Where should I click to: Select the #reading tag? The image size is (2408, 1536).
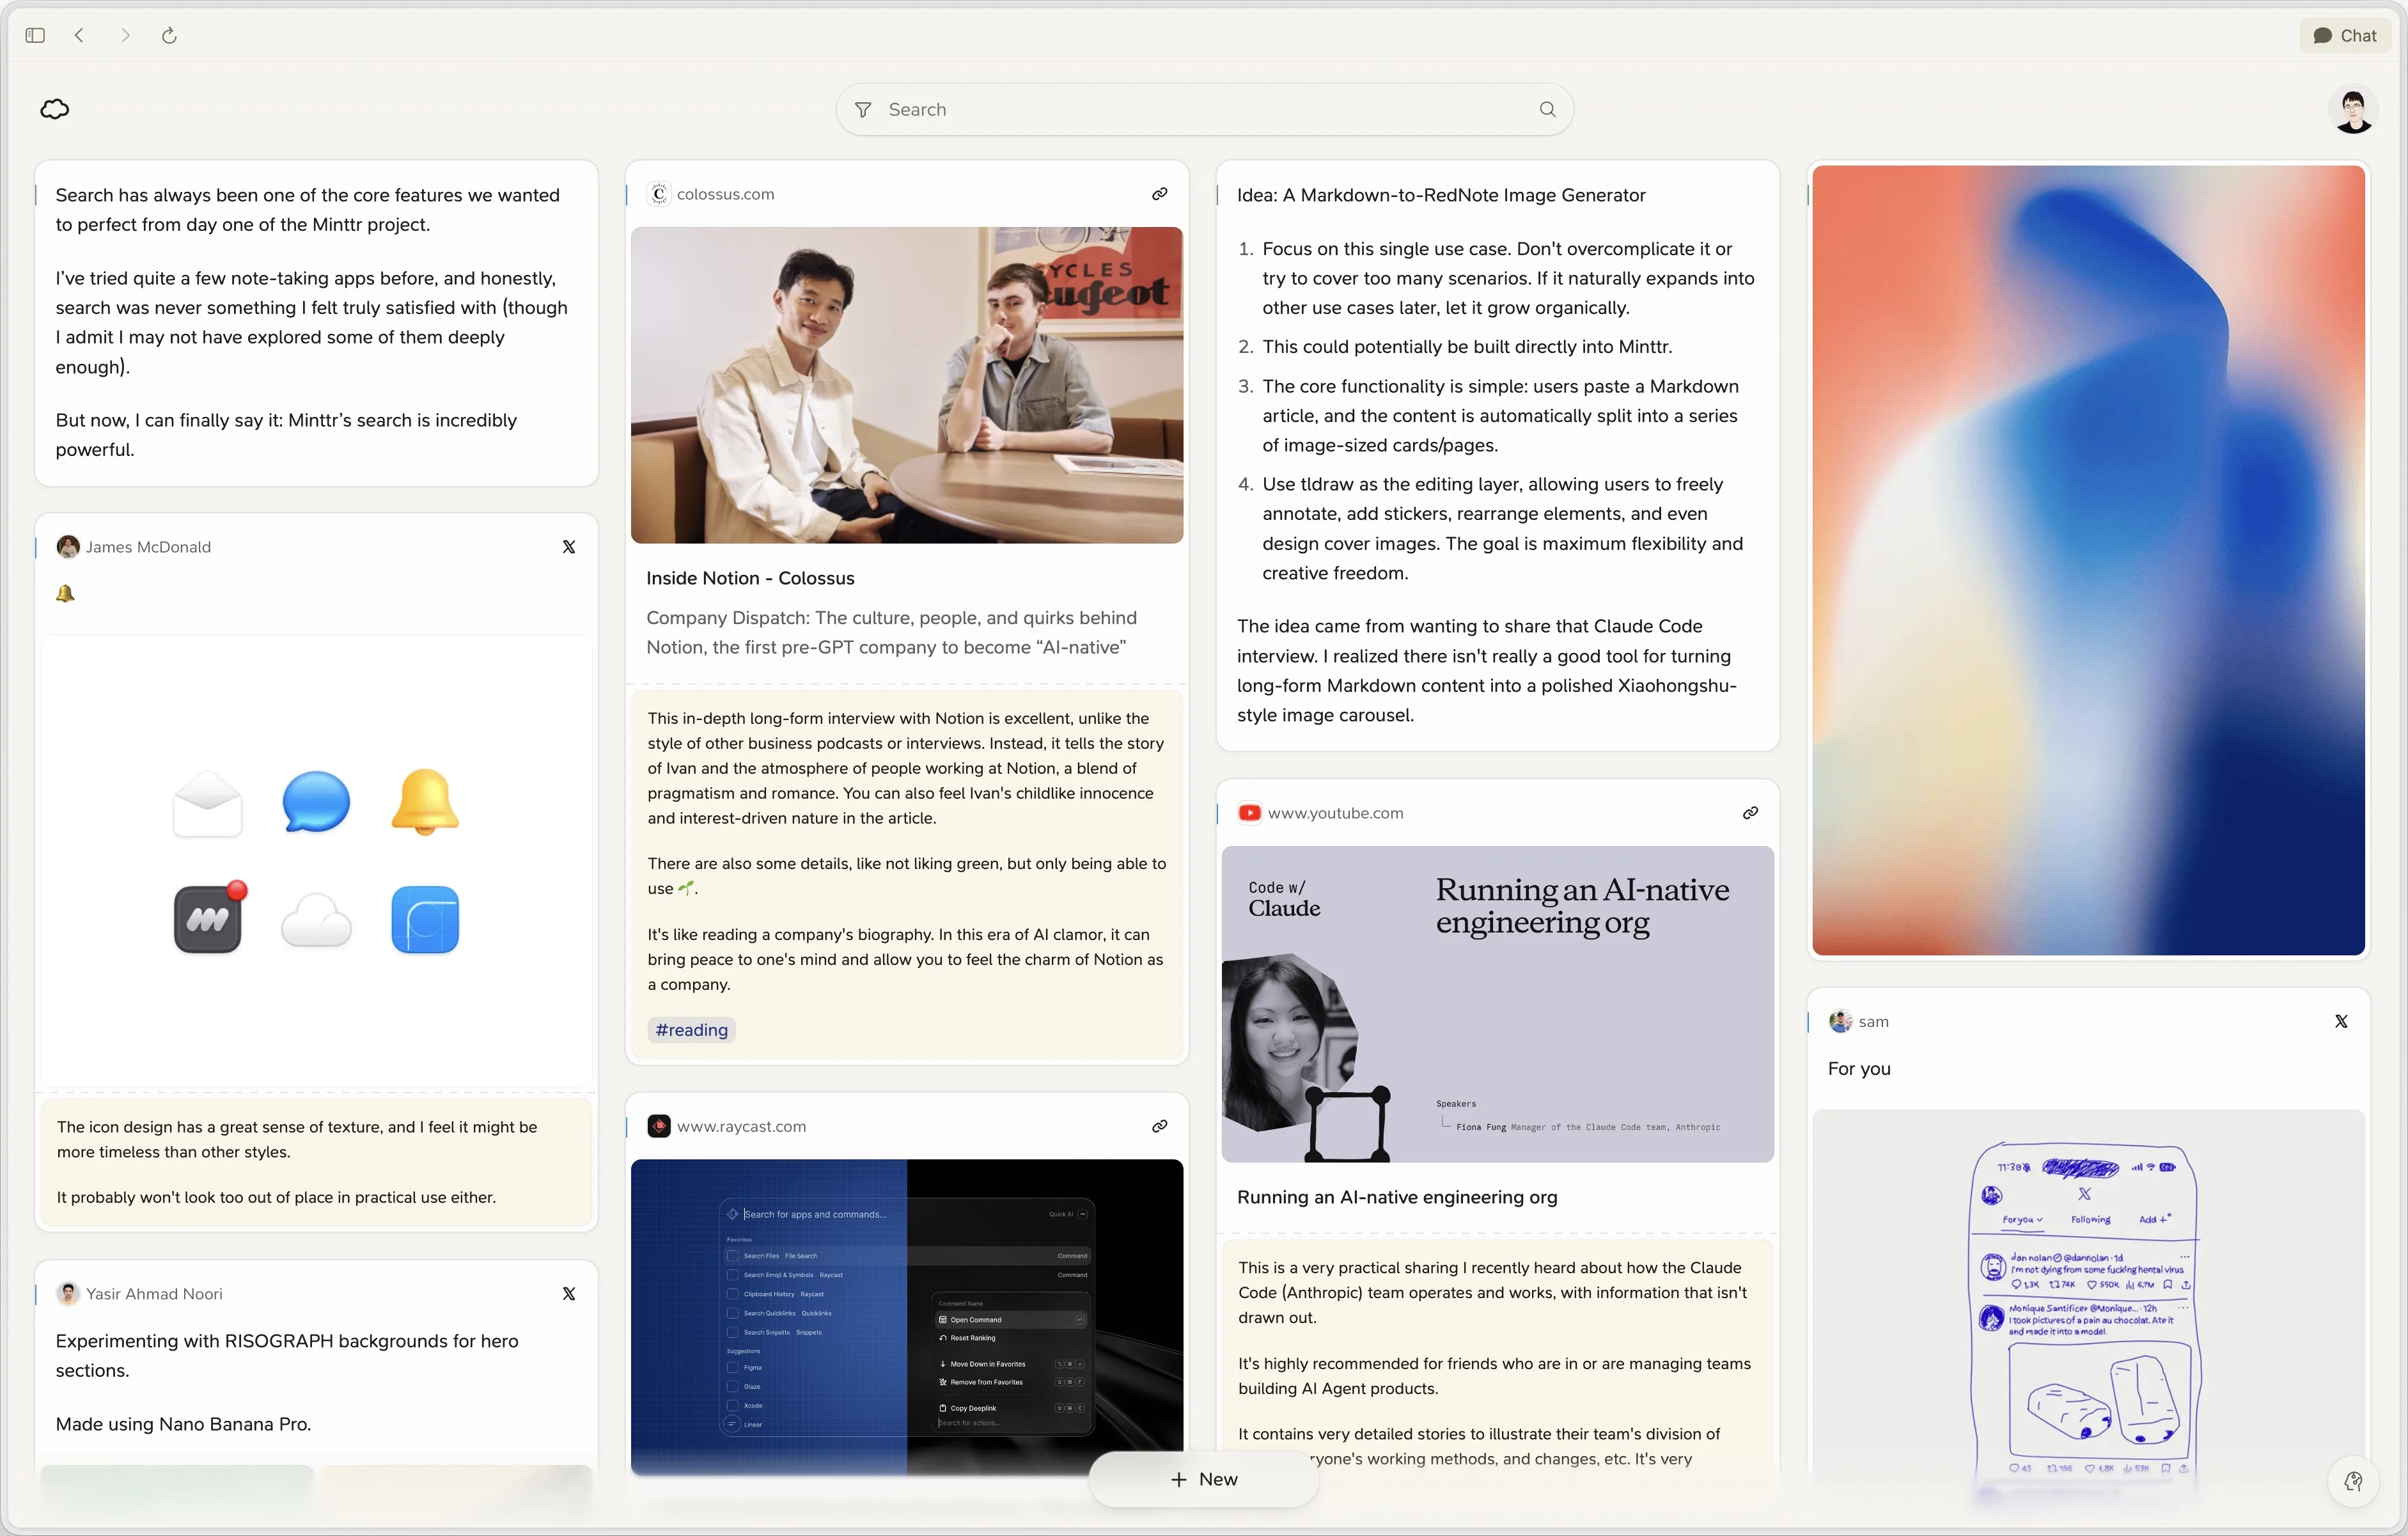pyautogui.click(x=691, y=1030)
